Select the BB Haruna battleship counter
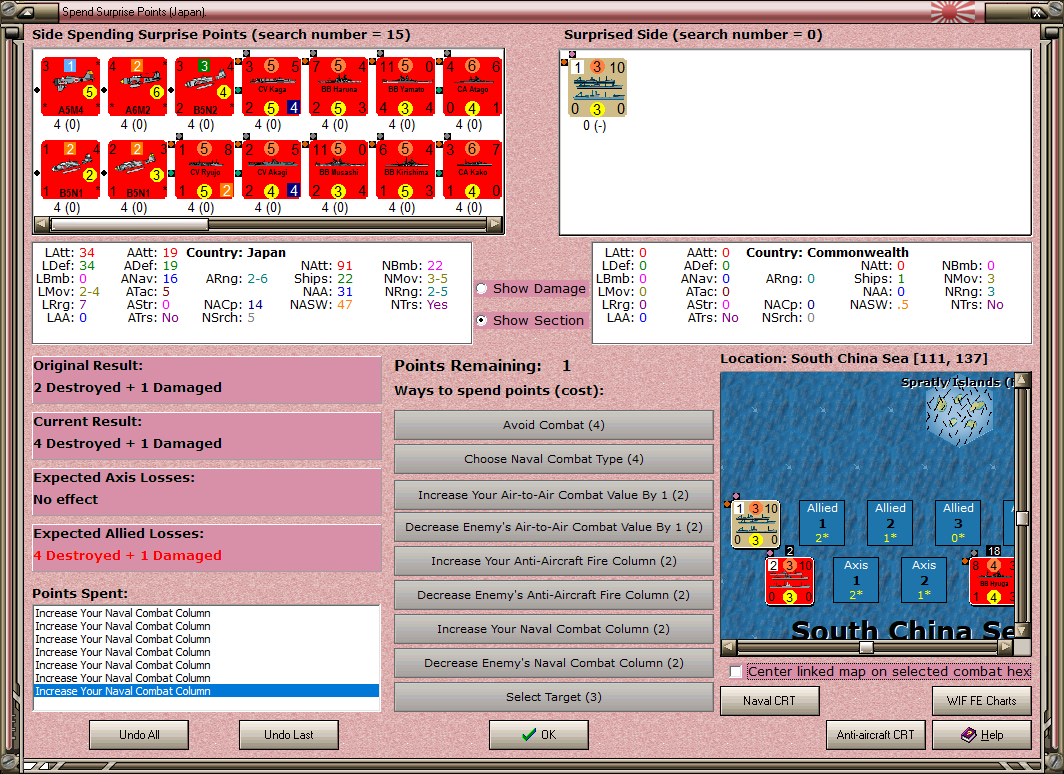The image size is (1064, 774). (x=339, y=87)
